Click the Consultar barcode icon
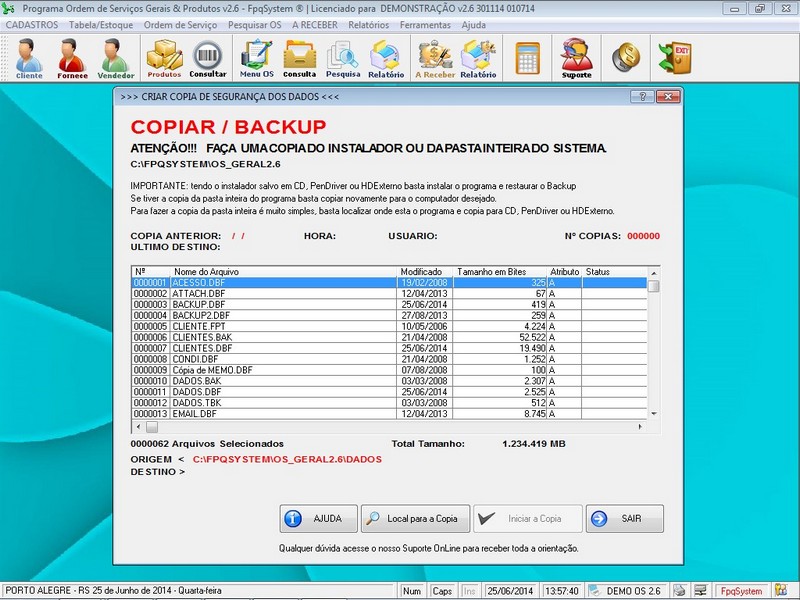The image size is (800, 600). 208,58
